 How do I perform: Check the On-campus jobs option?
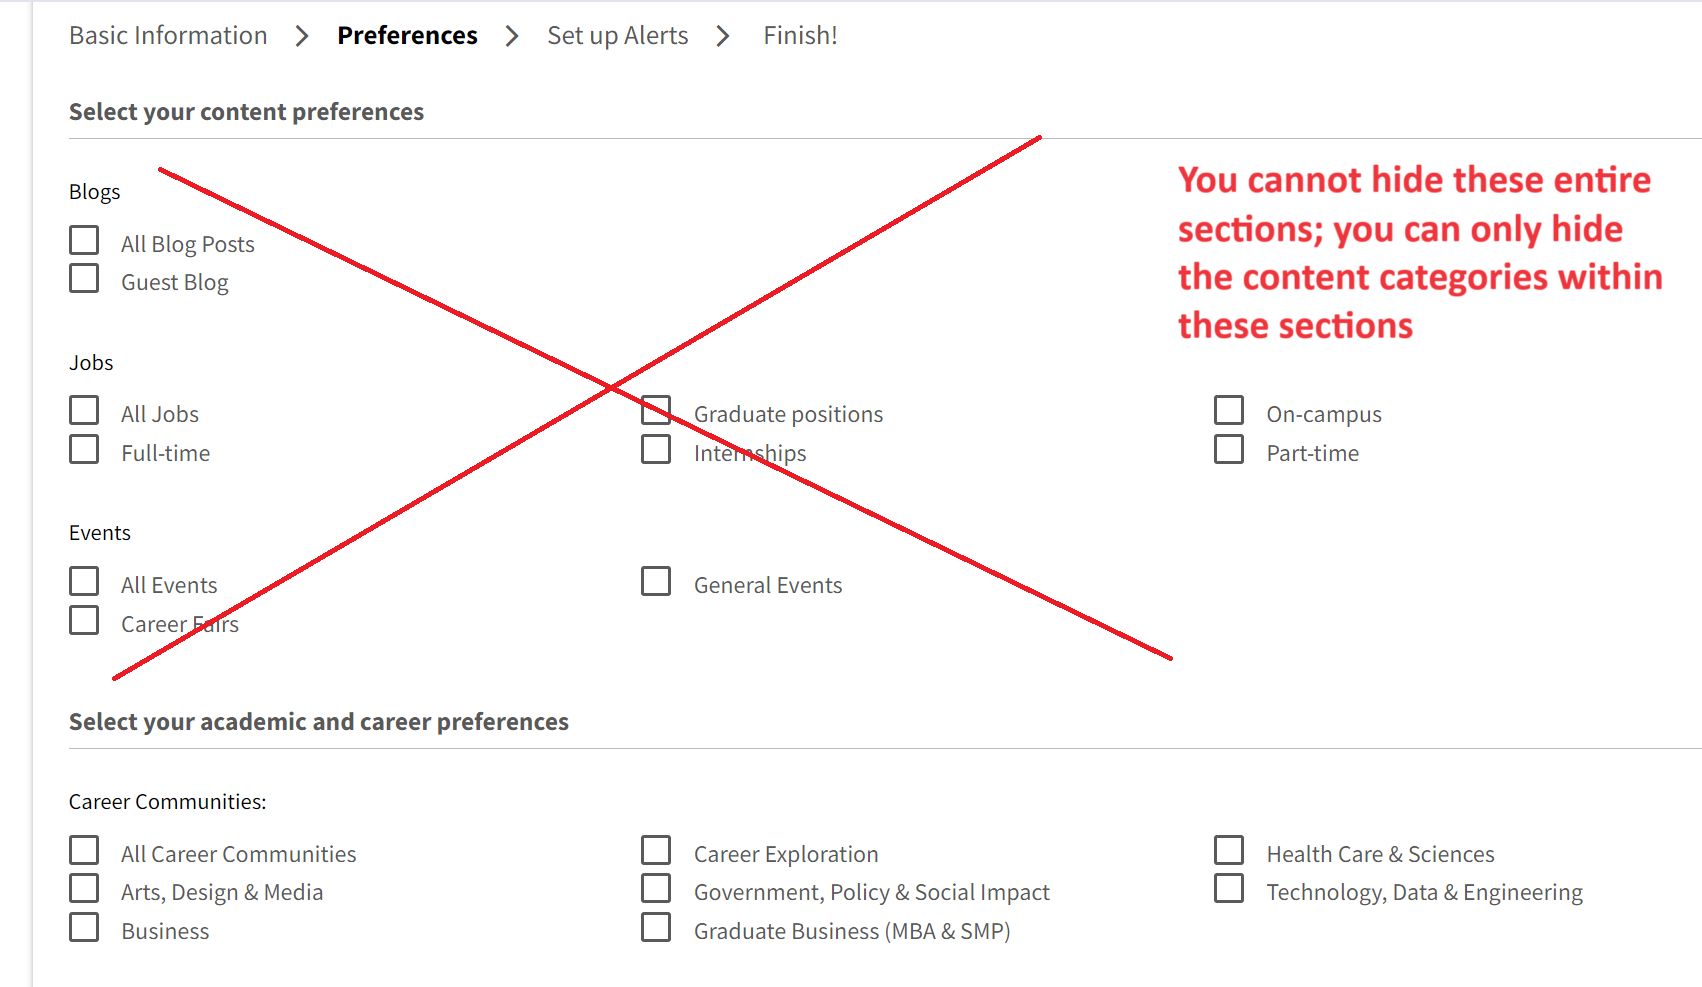click(1229, 411)
